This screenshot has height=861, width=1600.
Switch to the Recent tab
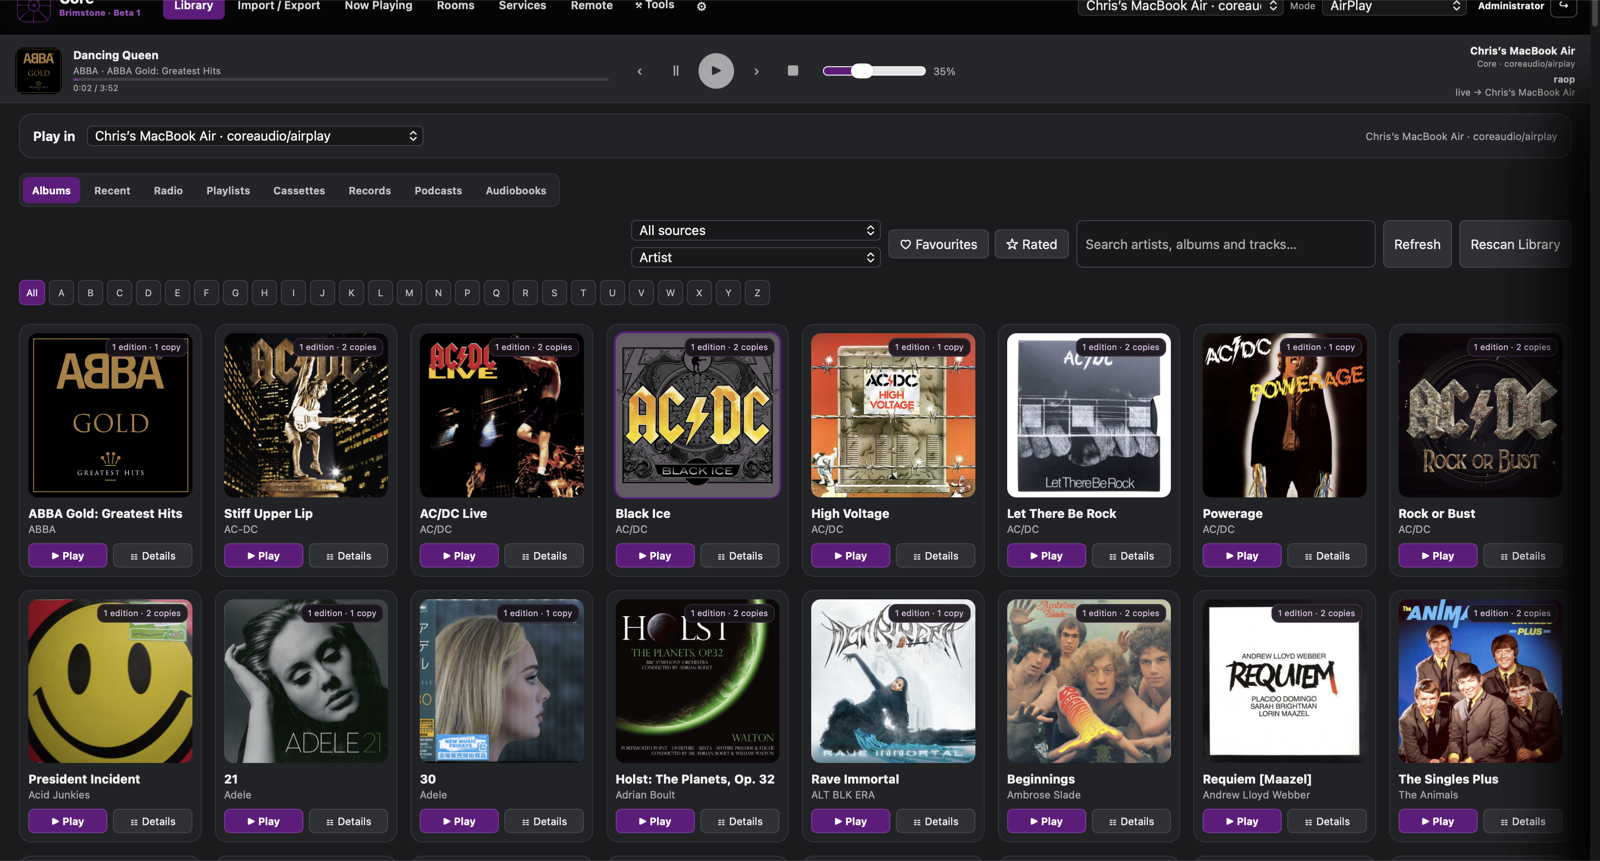point(112,190)
